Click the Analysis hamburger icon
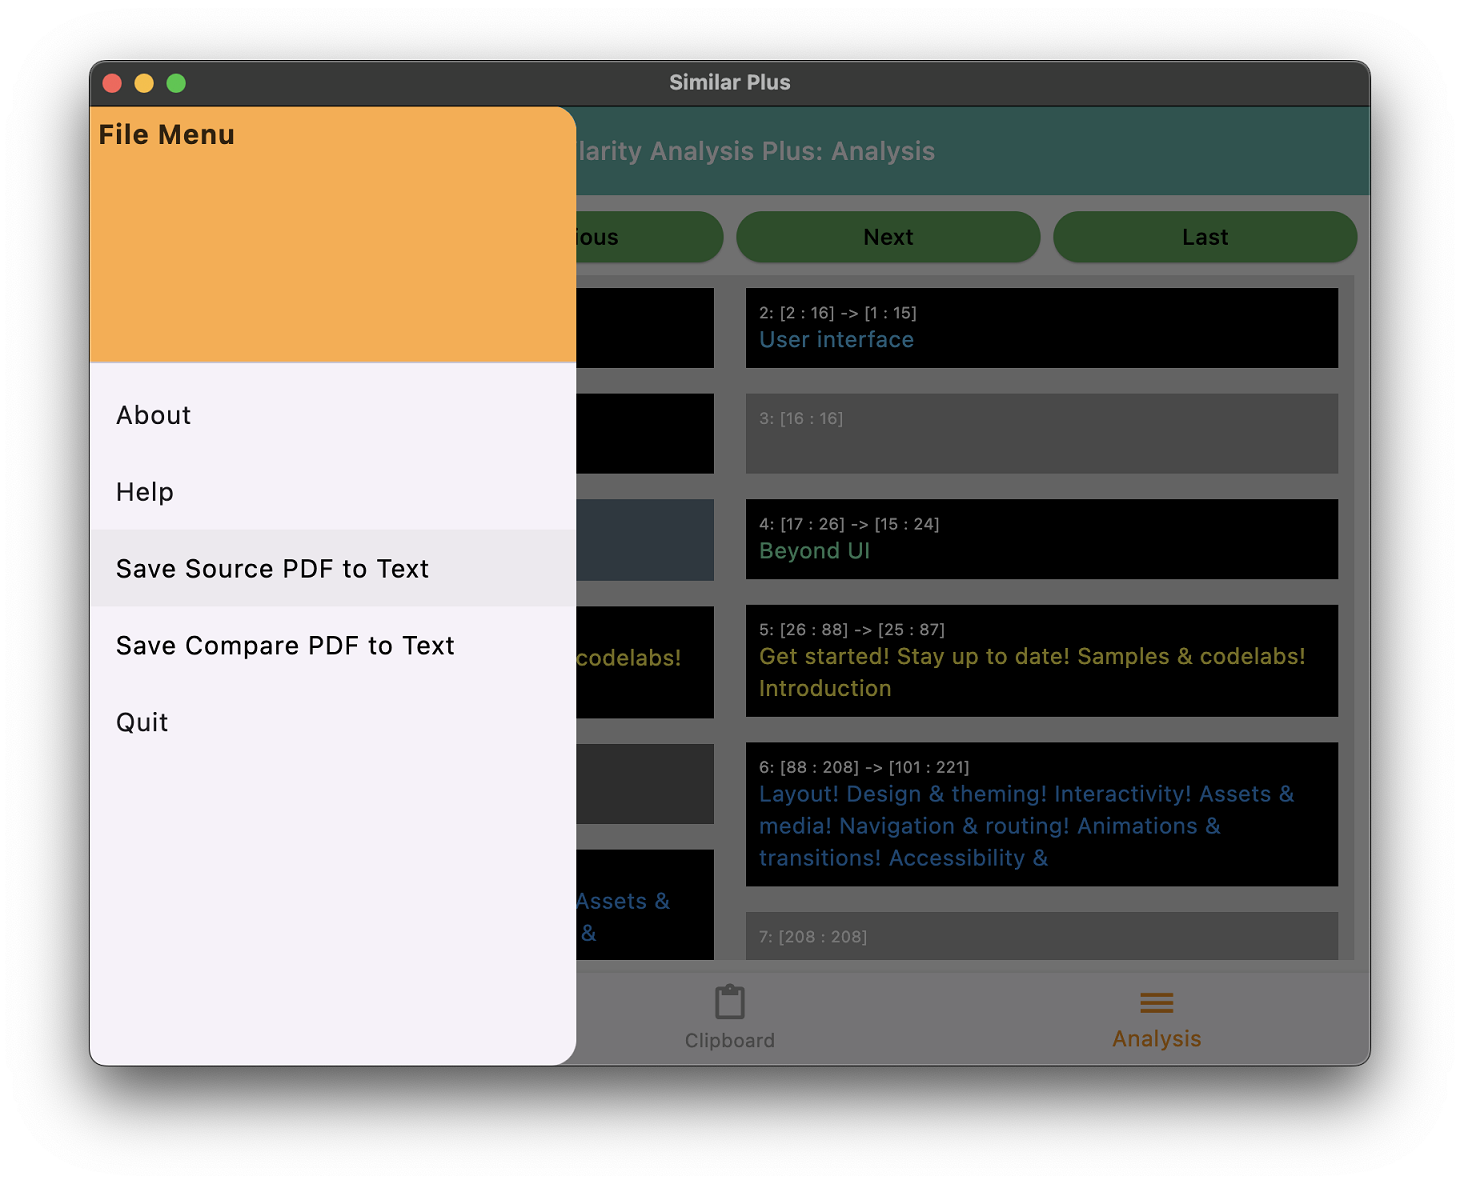Viewport: 1460px width, 1184px height. coord(1157,1002)
